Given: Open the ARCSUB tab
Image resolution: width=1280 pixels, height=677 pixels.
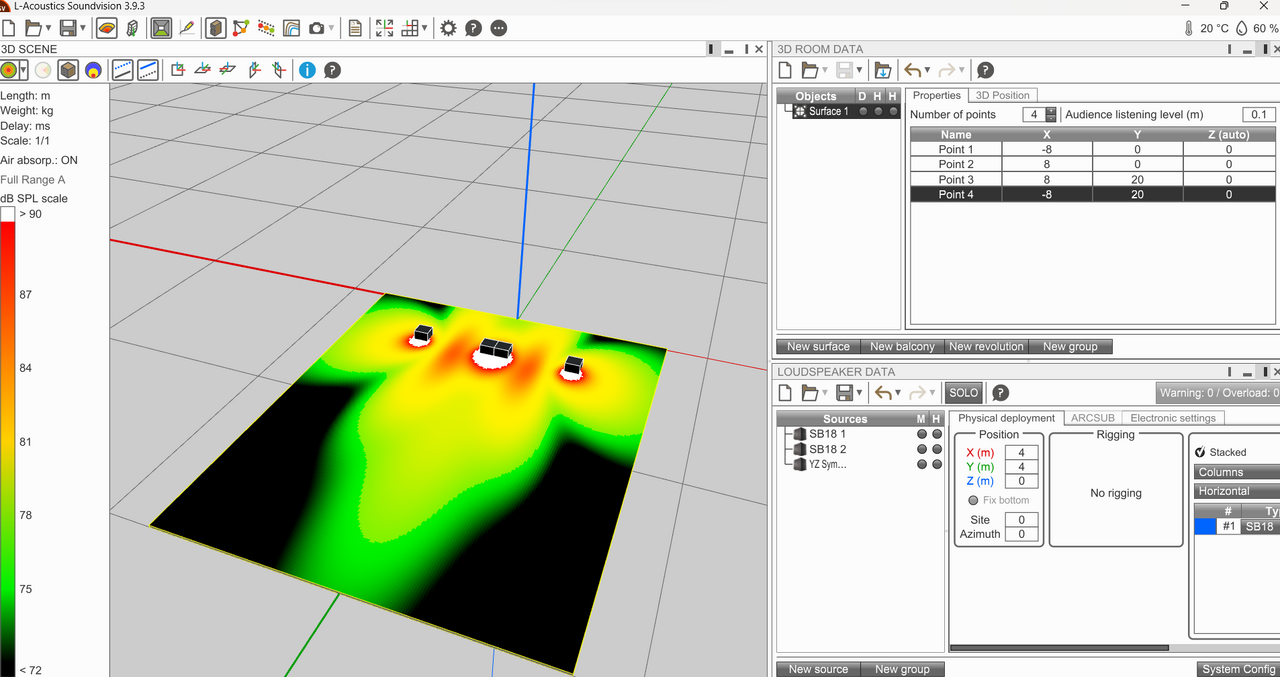Looking at the screenshot, I should point(1092,418).
